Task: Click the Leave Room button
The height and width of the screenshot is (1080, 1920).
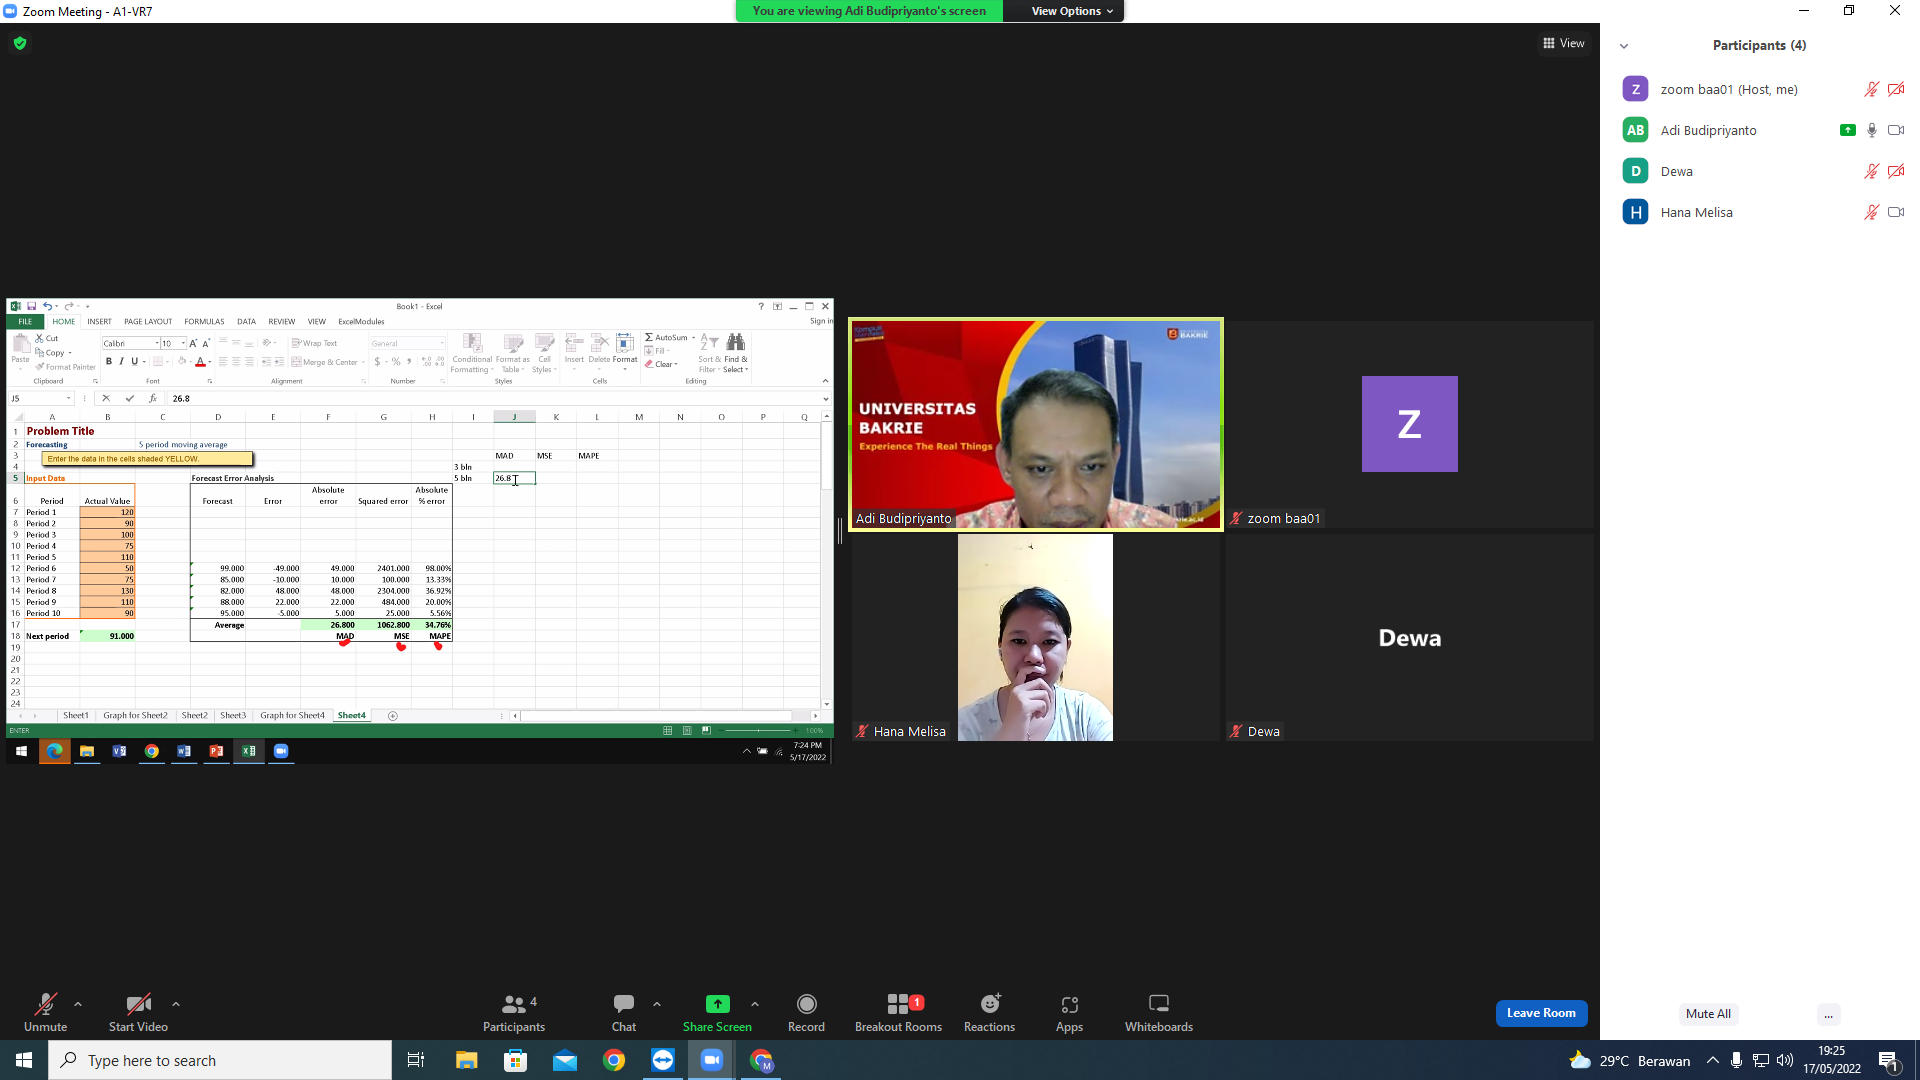Action: 1541,1013
